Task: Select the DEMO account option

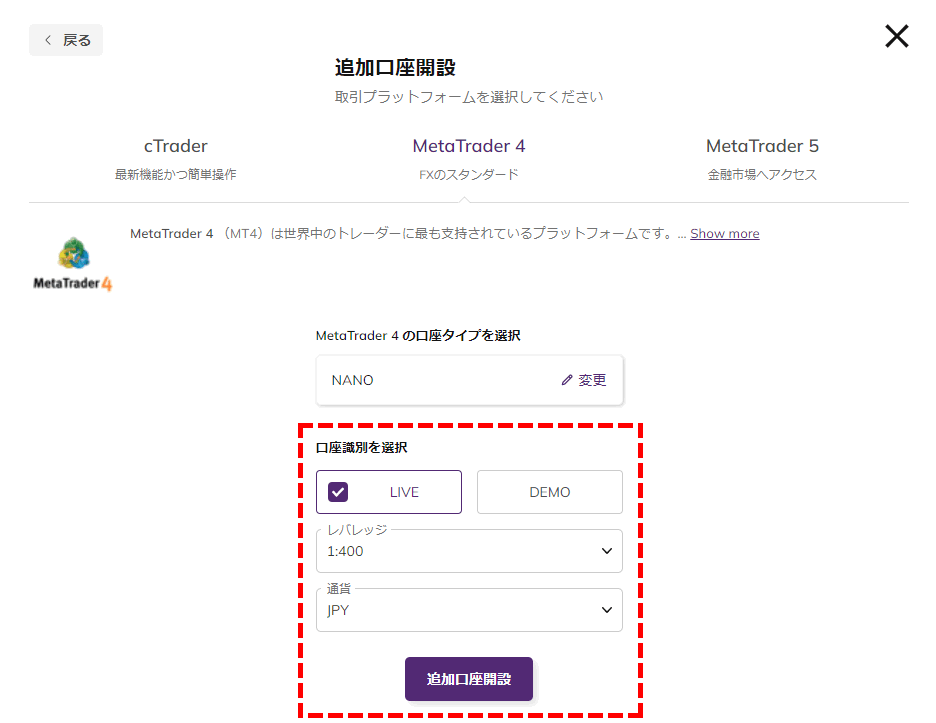Action: [550, 492]
